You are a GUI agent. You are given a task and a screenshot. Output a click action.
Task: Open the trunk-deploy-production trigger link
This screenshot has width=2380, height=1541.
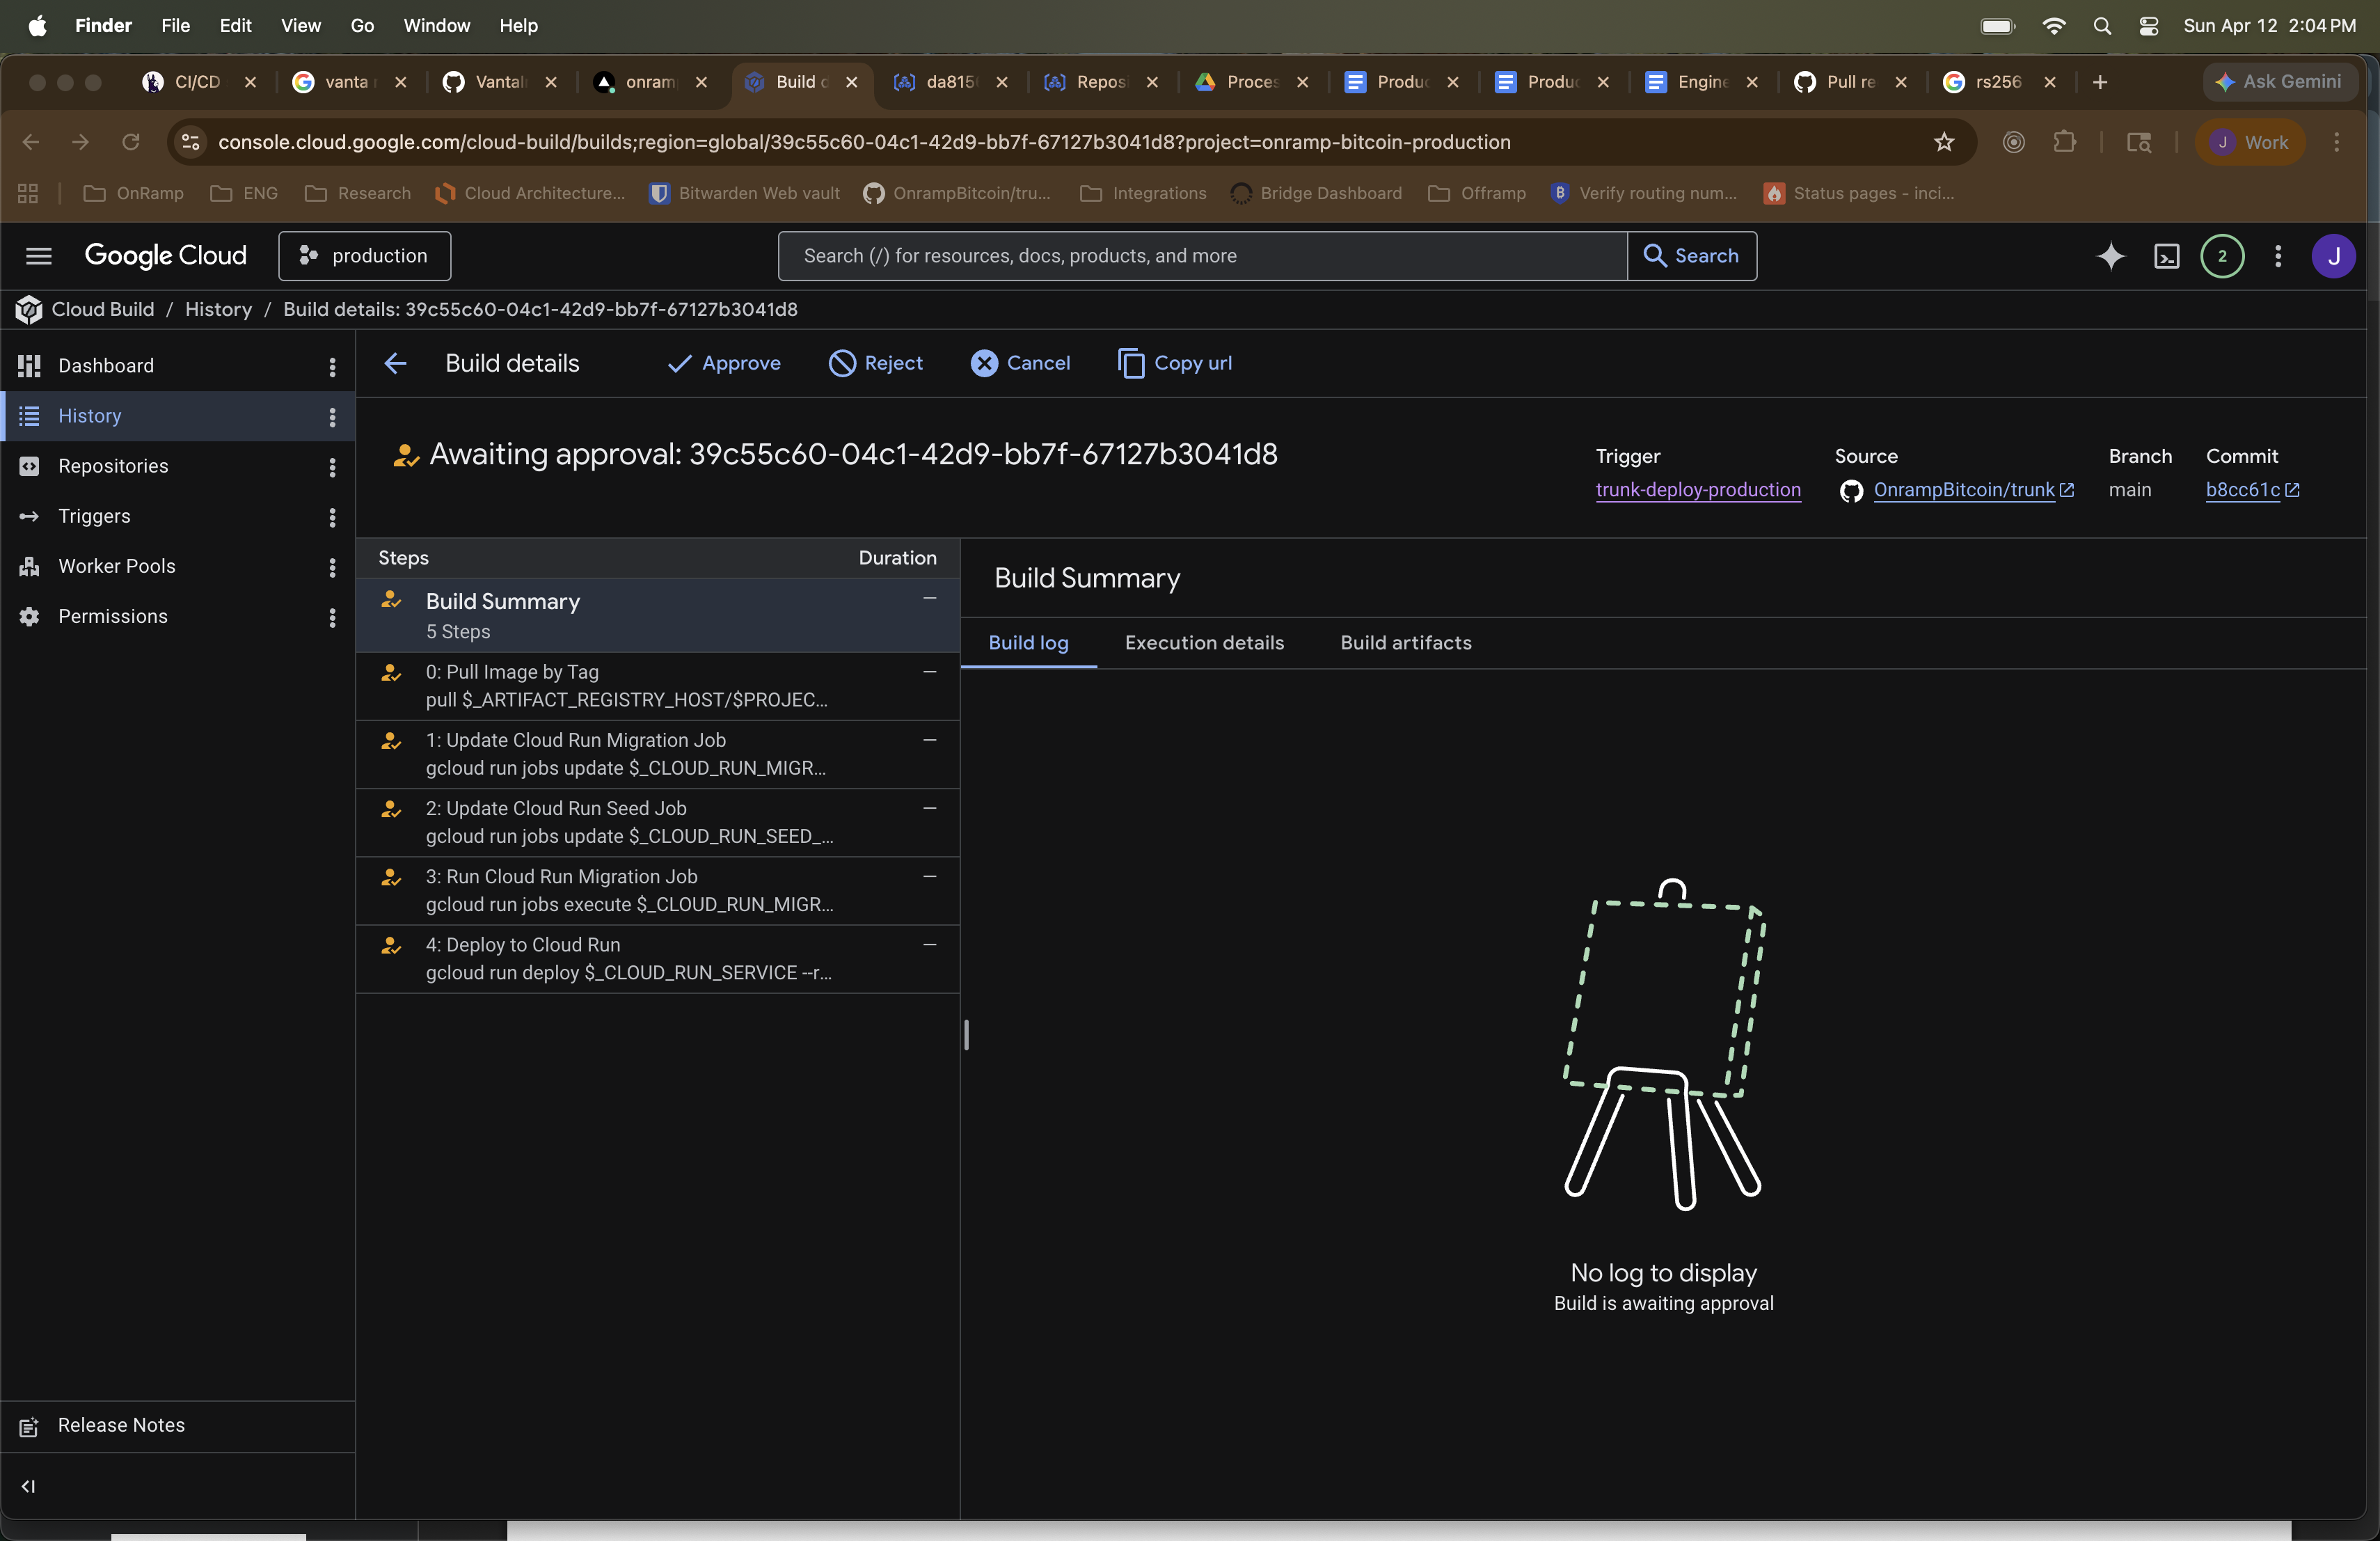(x=1698, y=490)
